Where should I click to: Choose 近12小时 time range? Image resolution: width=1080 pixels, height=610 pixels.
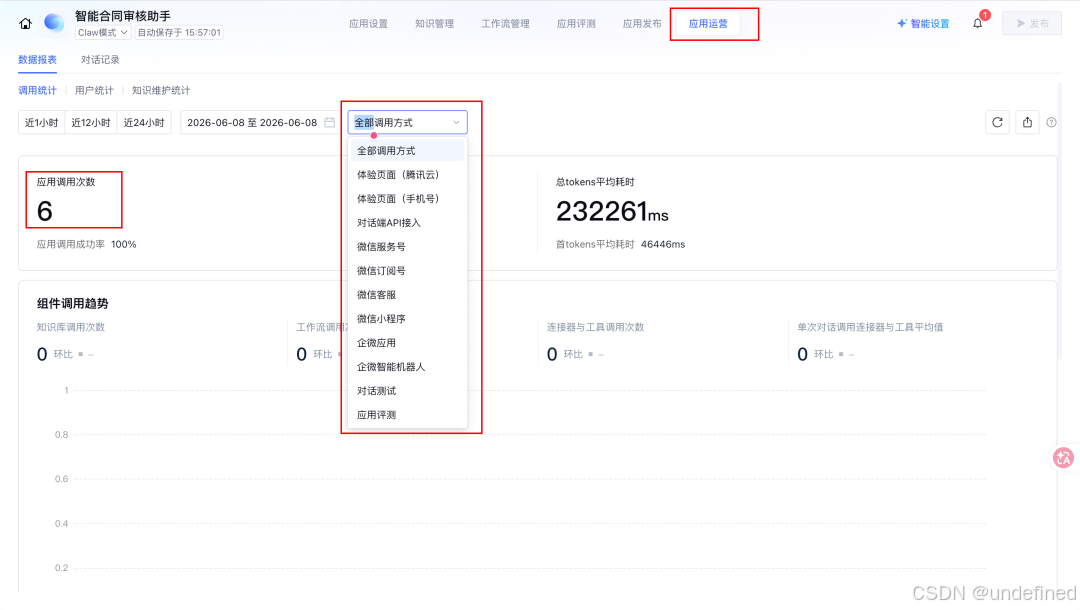pyautogui.click(x=91, y=123)
